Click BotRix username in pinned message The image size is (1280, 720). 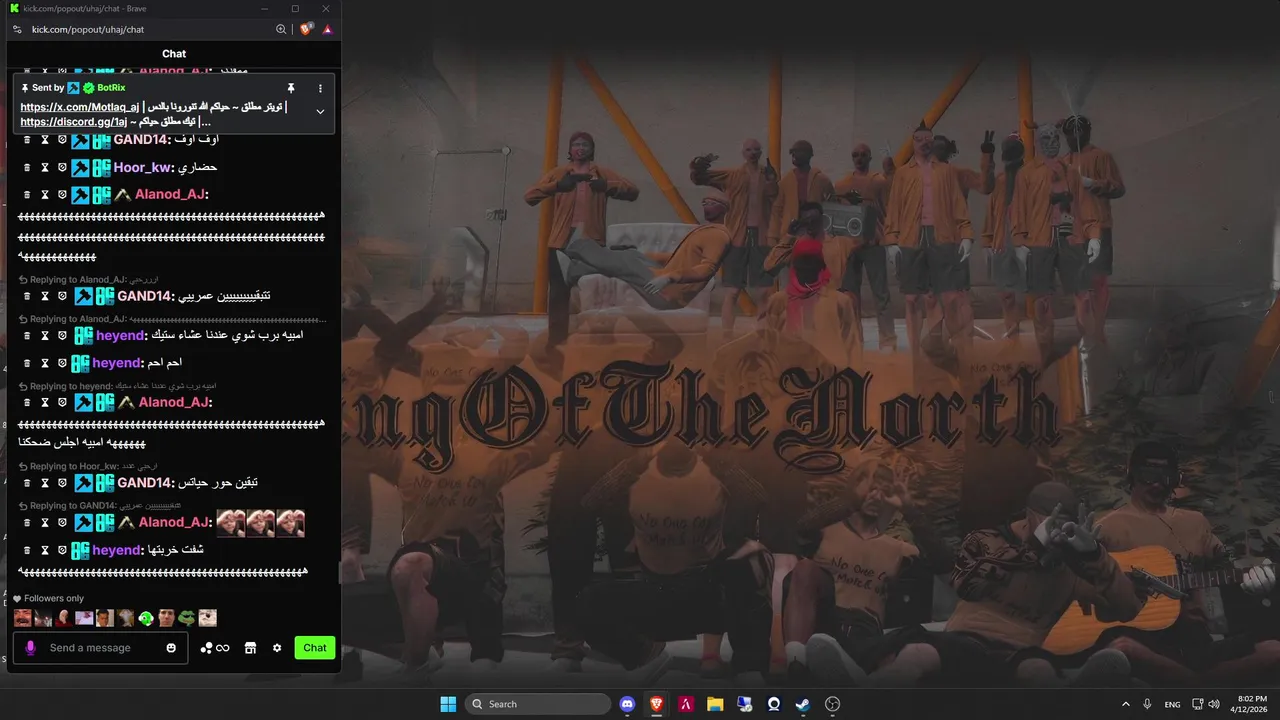pos(111,88)
